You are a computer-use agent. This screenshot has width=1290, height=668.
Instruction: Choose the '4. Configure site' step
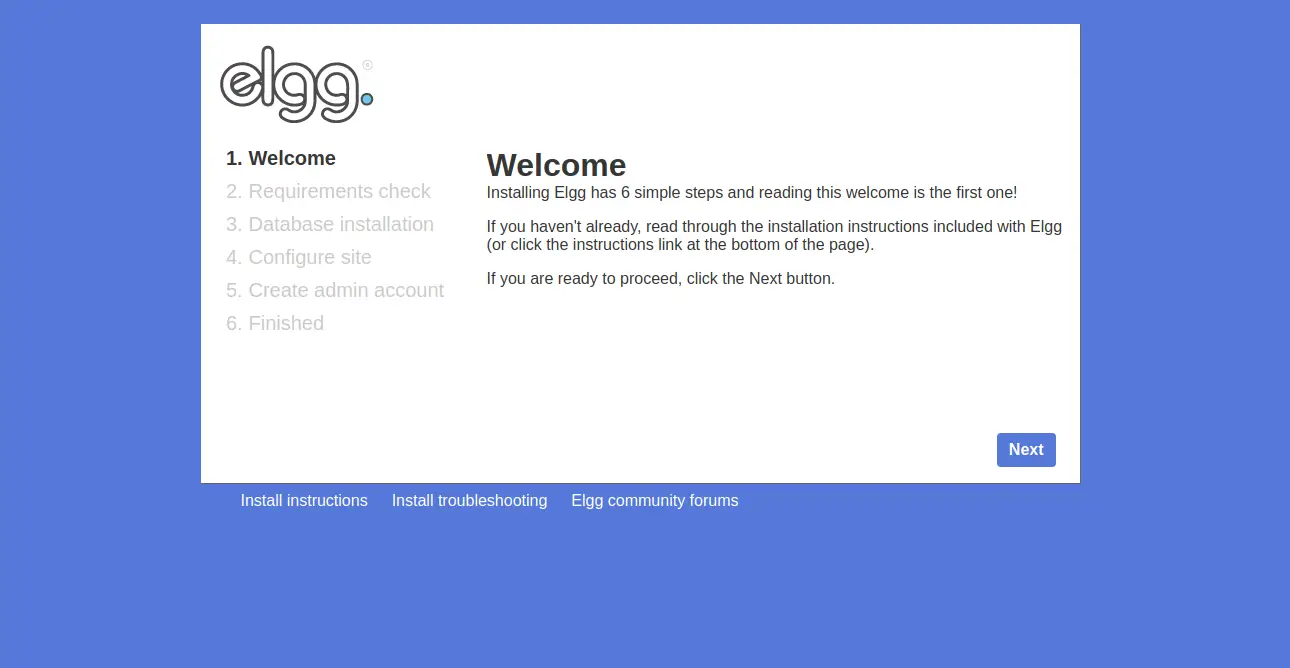click(299, 257)
